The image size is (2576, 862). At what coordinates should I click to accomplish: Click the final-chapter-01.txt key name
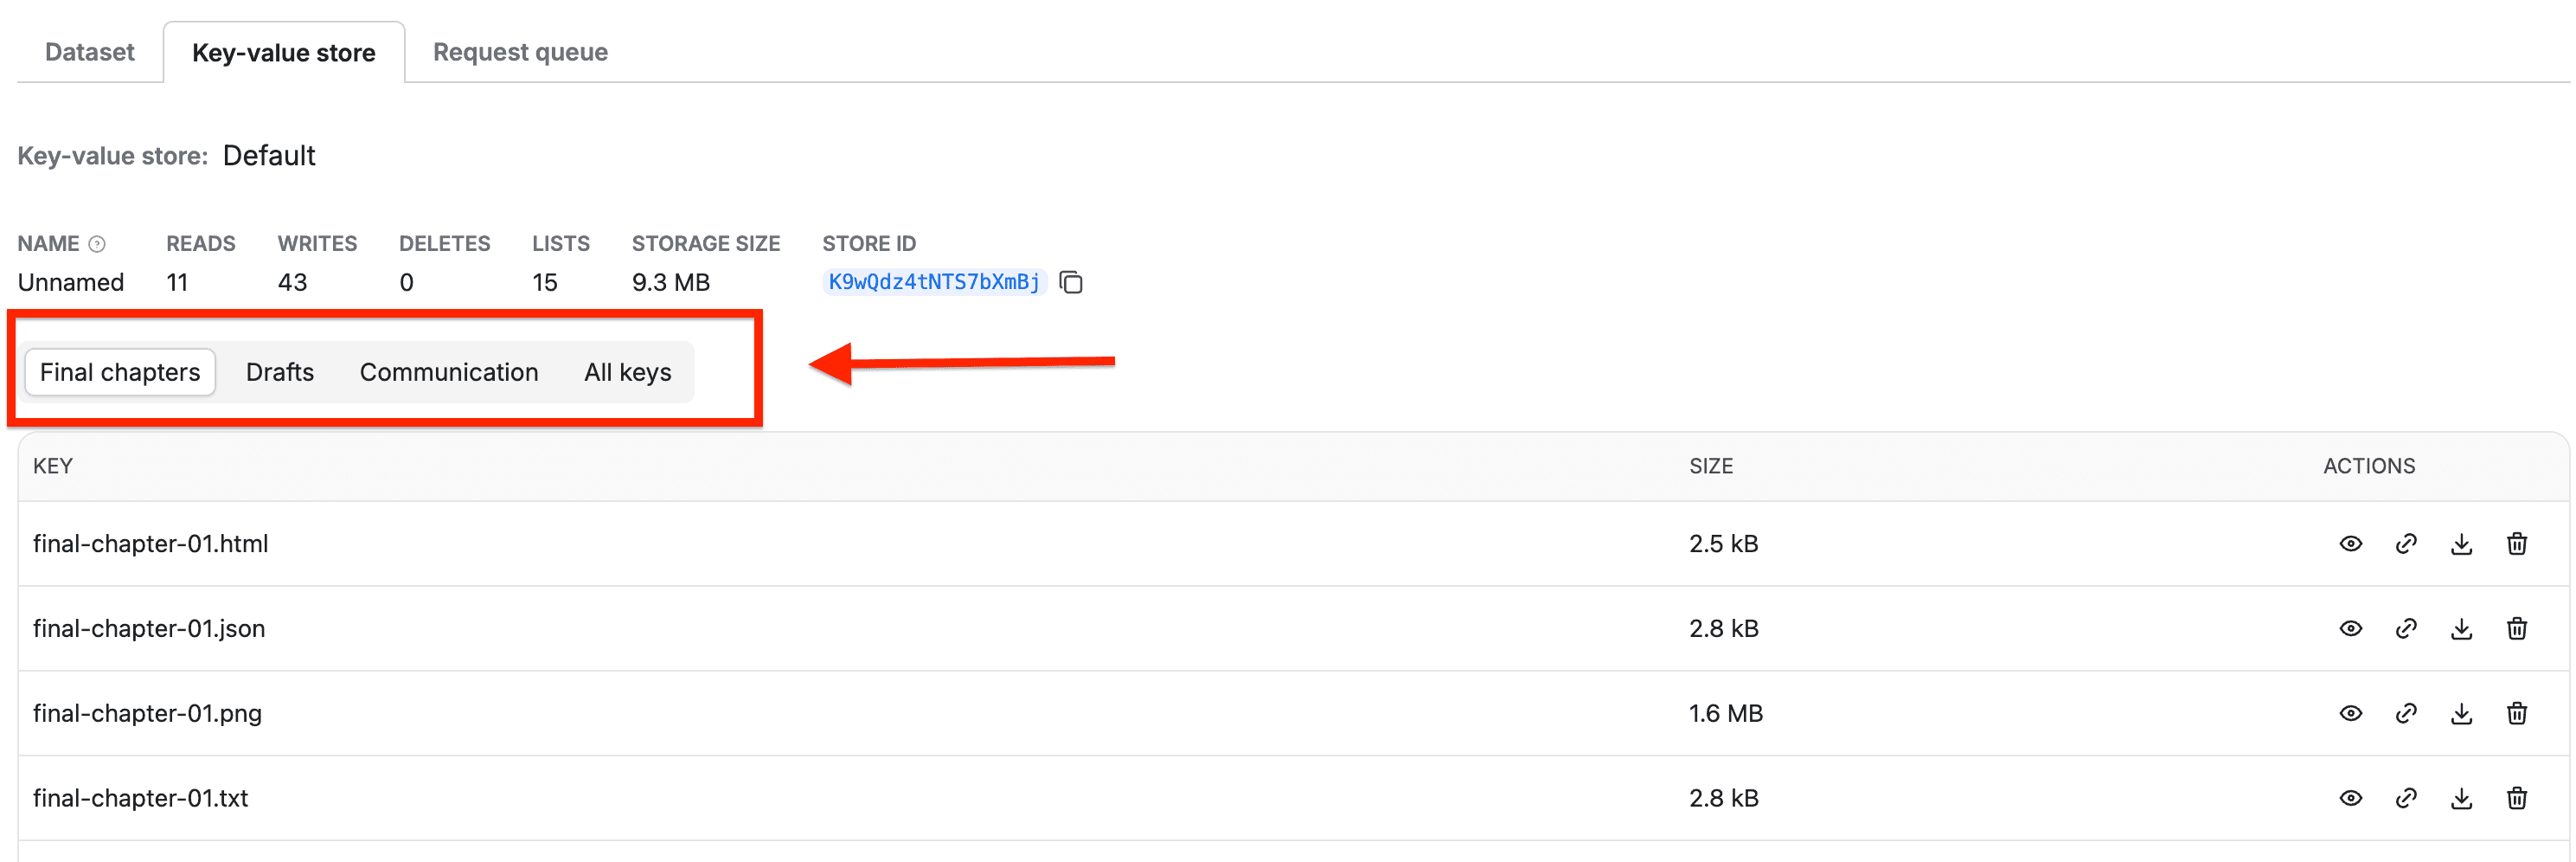[x=140, y=799]
